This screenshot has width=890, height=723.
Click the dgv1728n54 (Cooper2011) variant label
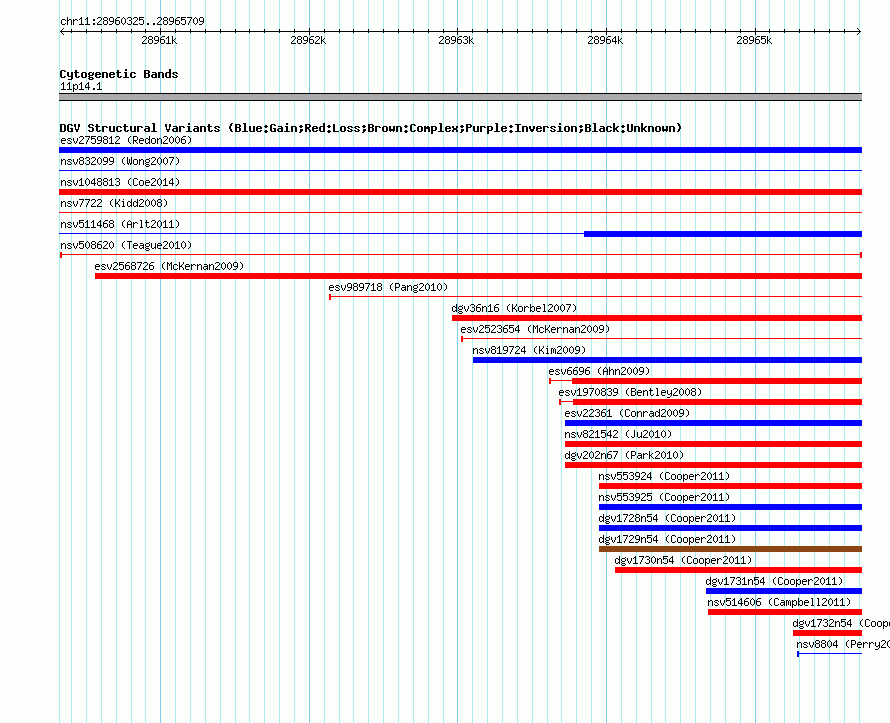click(667, 518)
